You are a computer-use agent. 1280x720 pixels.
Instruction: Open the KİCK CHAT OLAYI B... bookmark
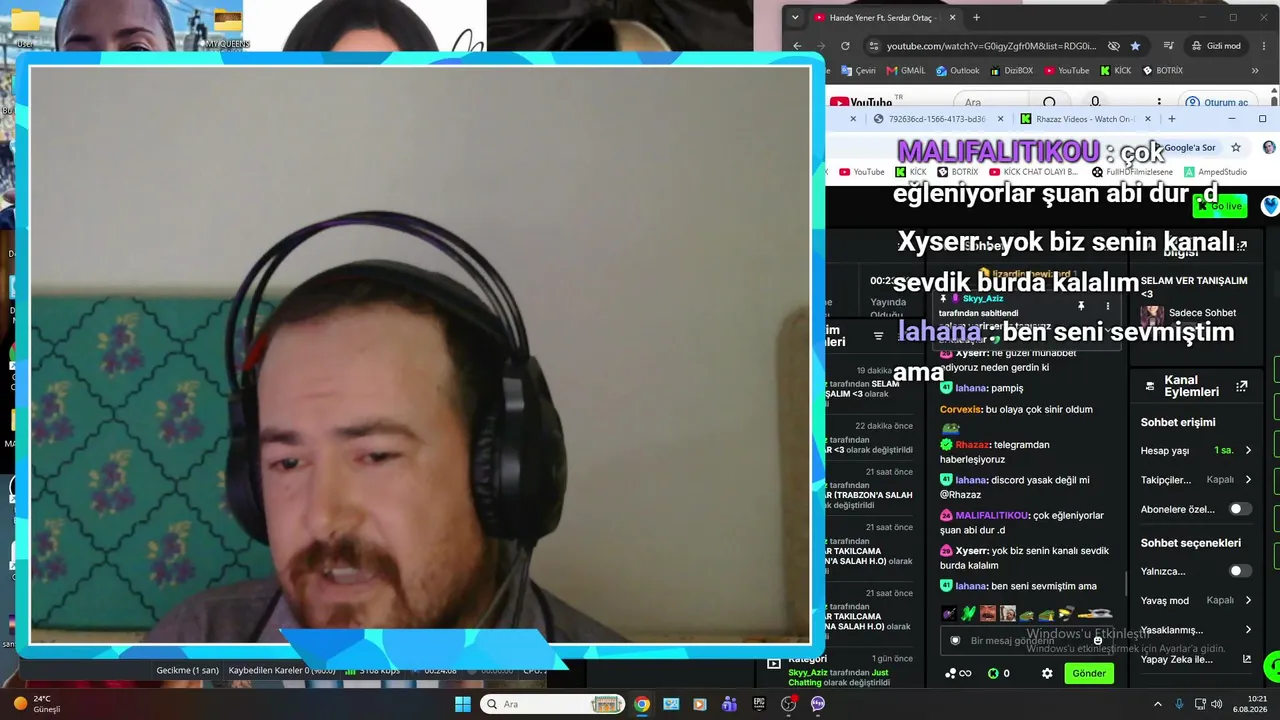pos(1035,172)
